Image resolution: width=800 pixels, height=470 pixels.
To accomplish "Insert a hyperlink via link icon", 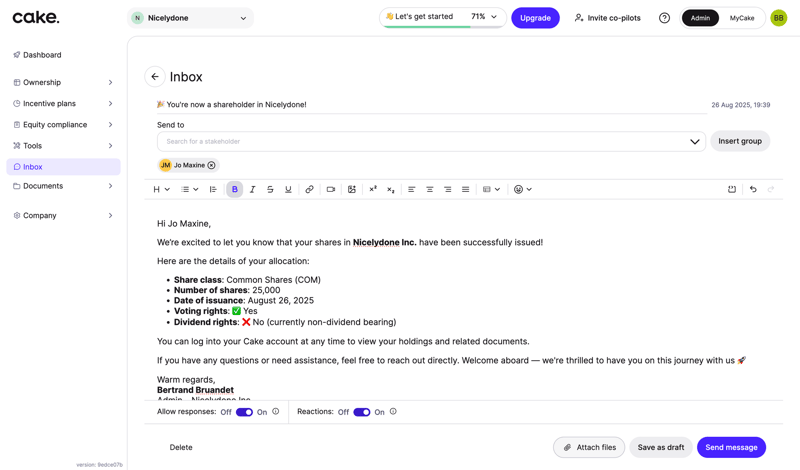I will (309, 189).
